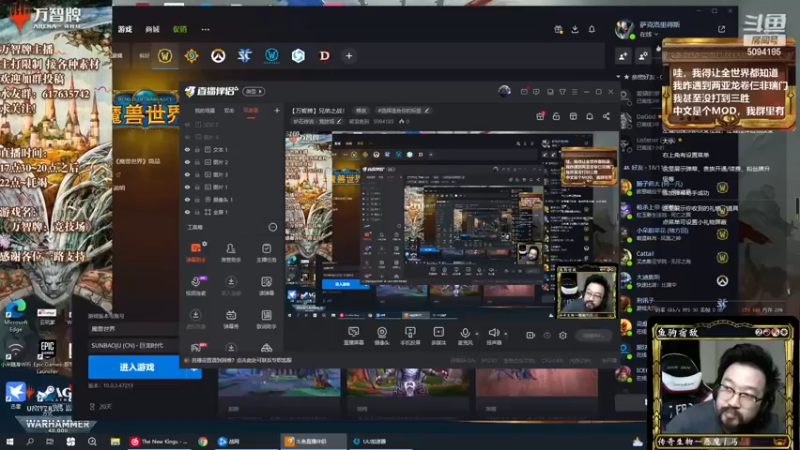The width and height of the screenshot is (800, 450).
Task: Switch to first scene tab in Douyu companion
Action: pyautogui.click(x=205, y=110)
